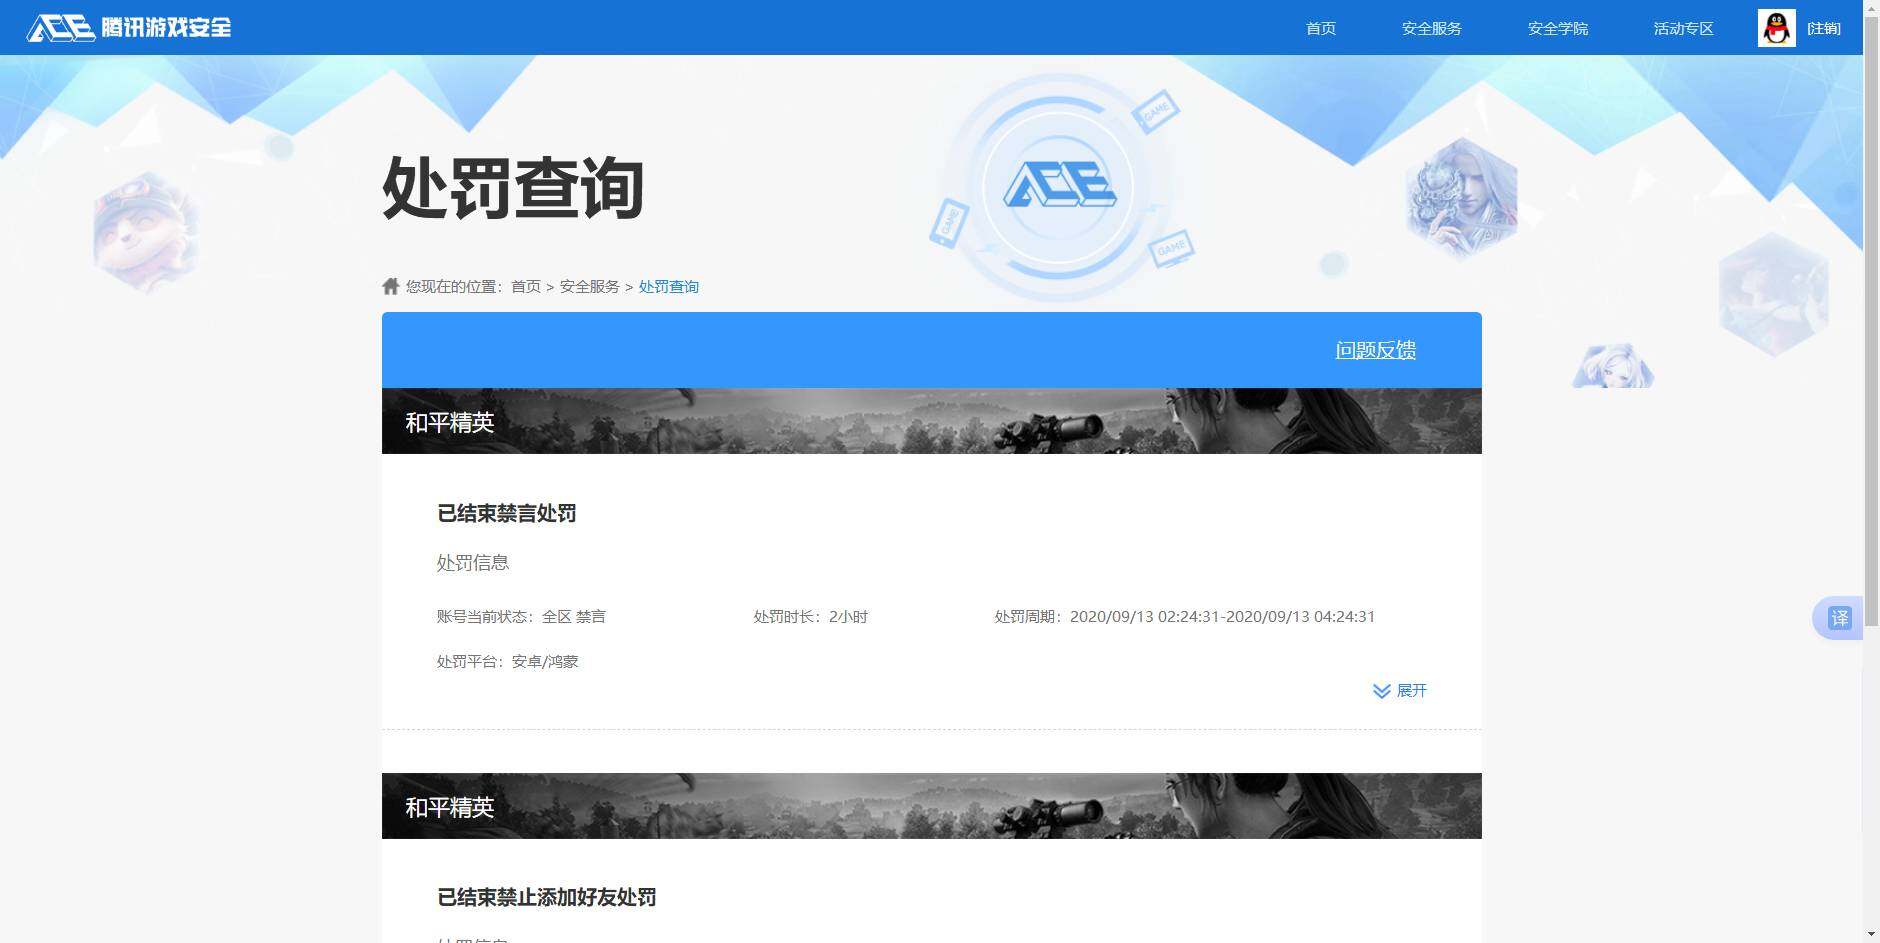Screen dimensions: 1880x943
Task: Click the ACE Tencent Game Security logo
Action: click(x=129, y=28)
